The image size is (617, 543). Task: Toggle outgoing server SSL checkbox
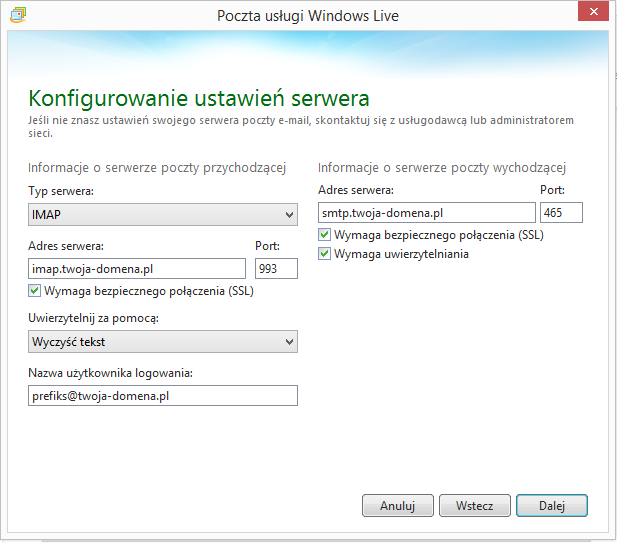coord(324,235)
